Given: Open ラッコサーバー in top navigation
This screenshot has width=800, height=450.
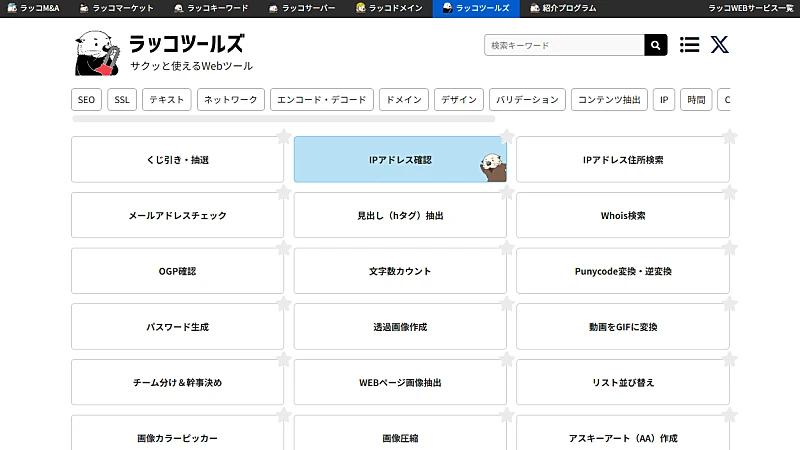Looking at the screenshot, I should (302, 8).
